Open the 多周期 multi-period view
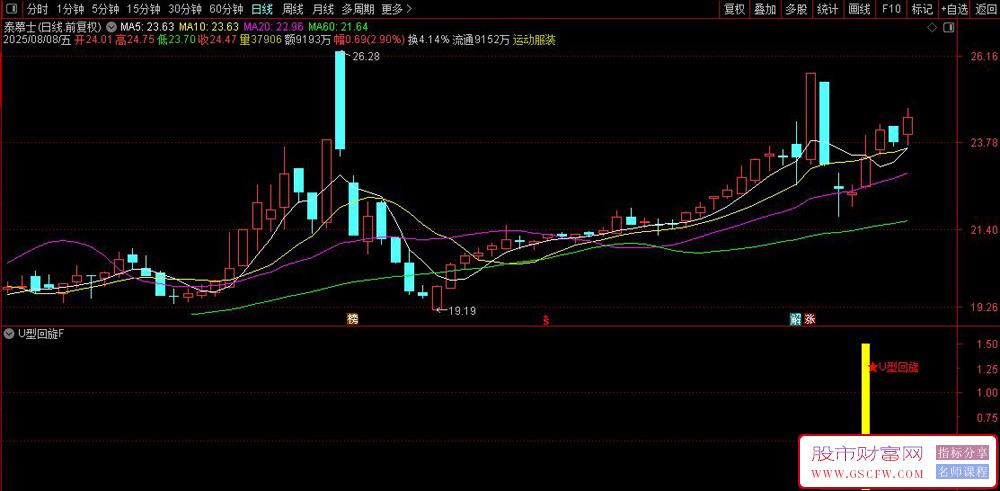 click(358, 9)
